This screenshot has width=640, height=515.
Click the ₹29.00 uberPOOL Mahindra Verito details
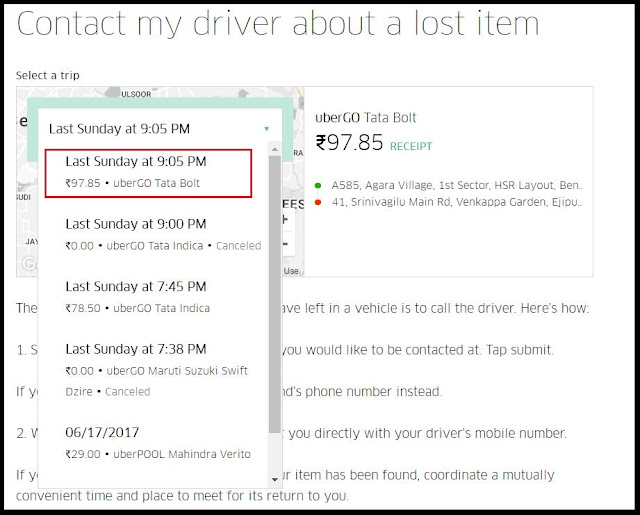(x=158, y=454)
